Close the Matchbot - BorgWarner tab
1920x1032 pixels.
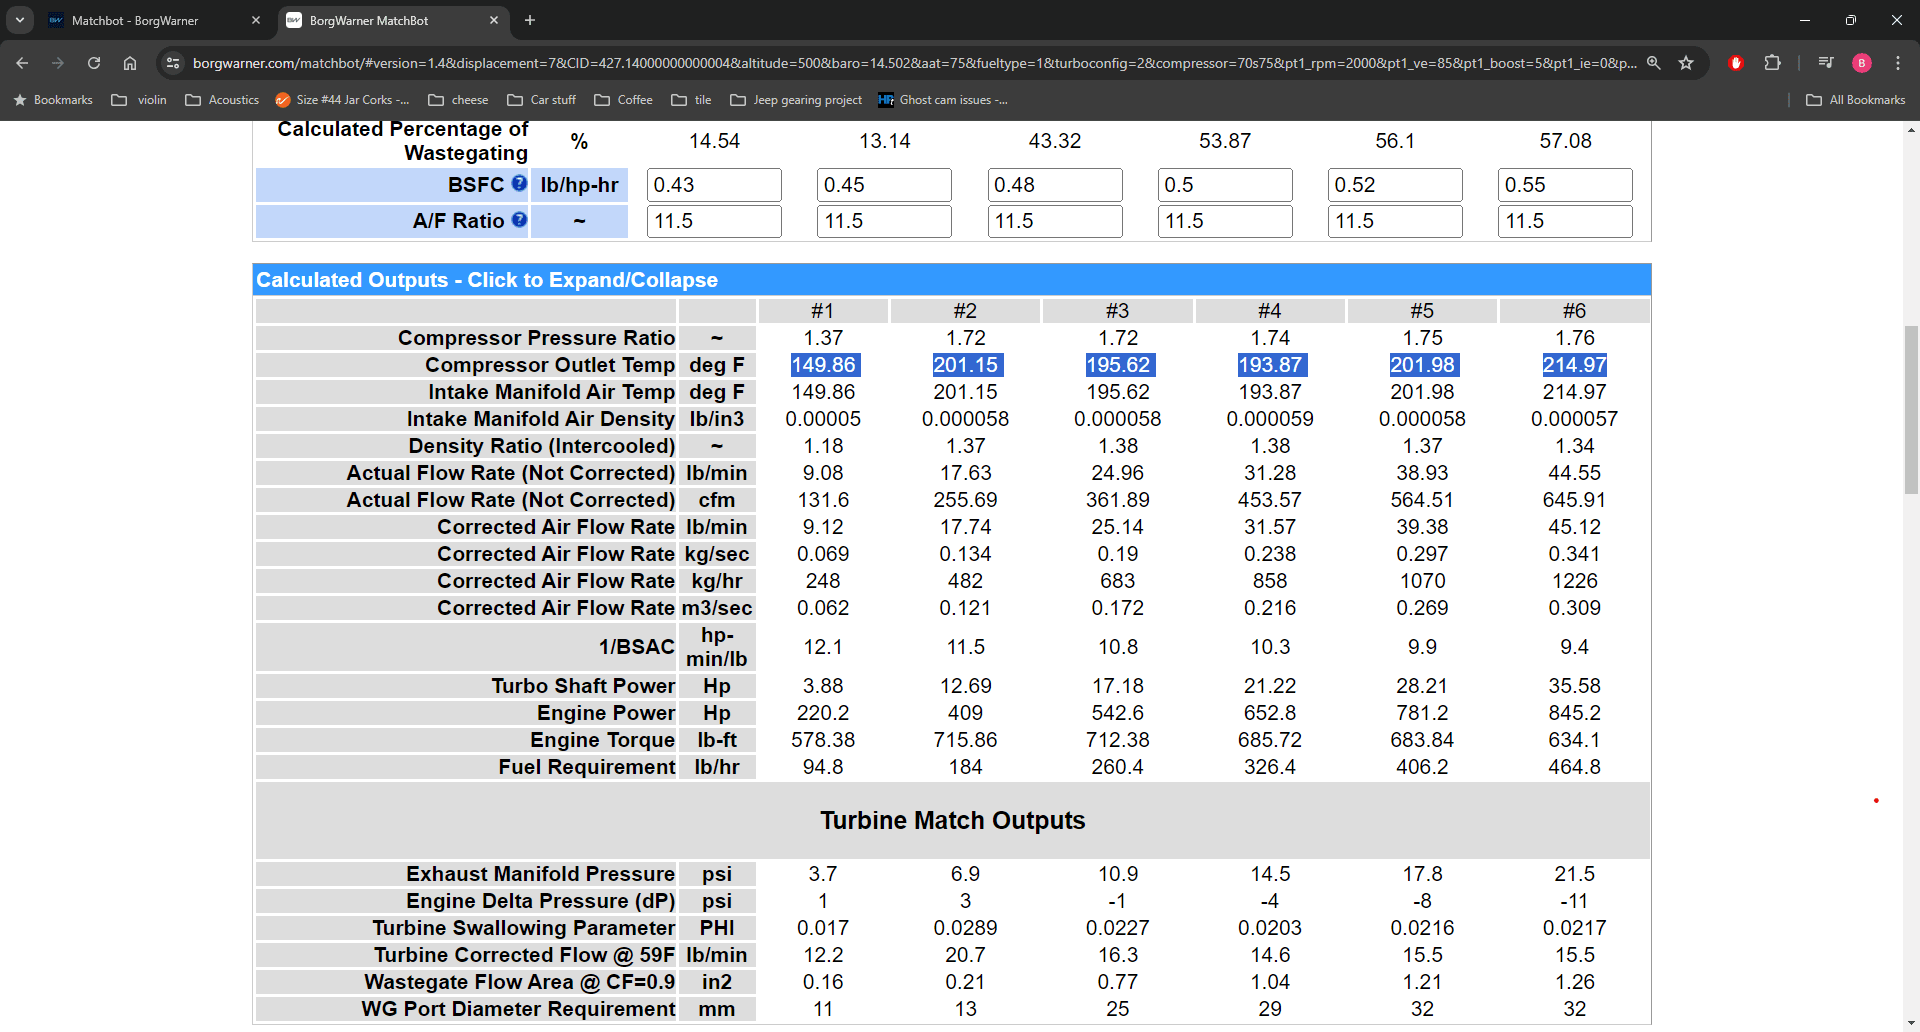click(x=255, y=20)
